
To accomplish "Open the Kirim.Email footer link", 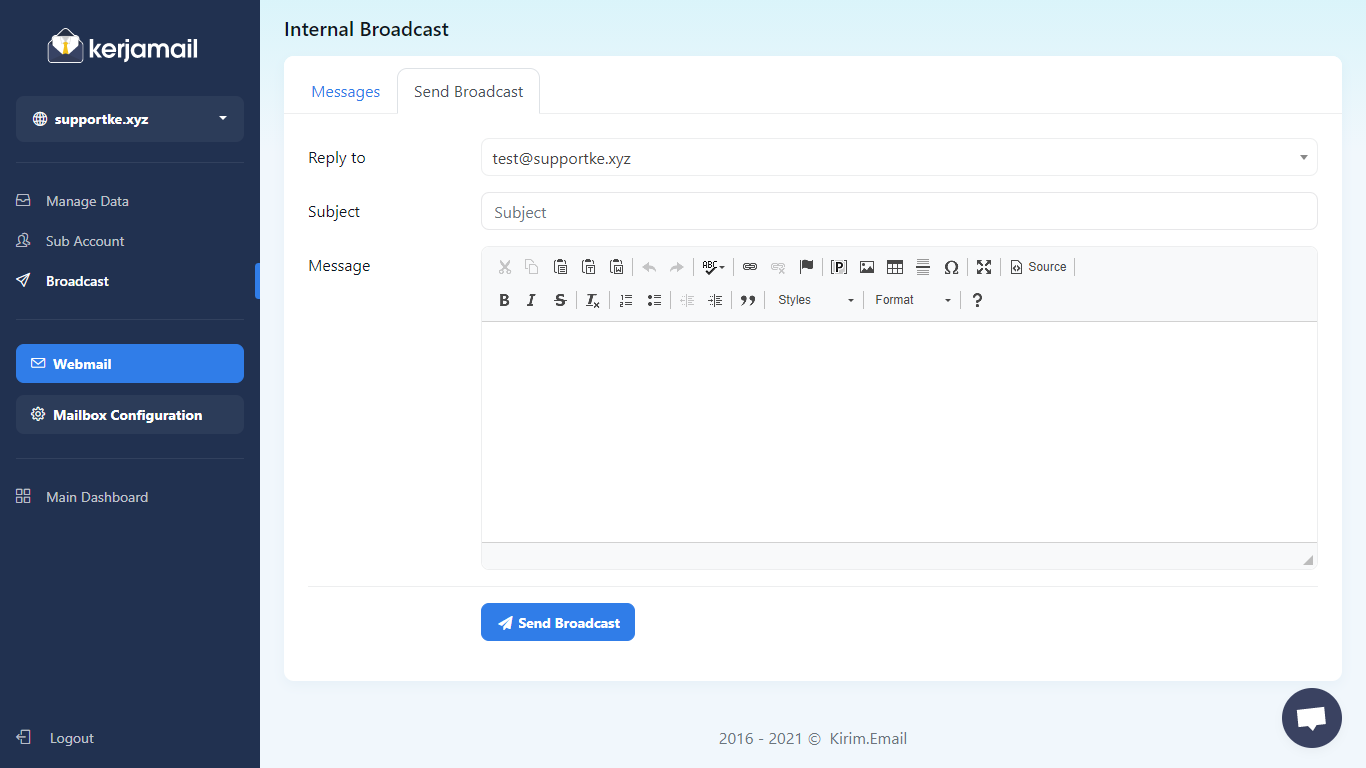I will 868,739.
